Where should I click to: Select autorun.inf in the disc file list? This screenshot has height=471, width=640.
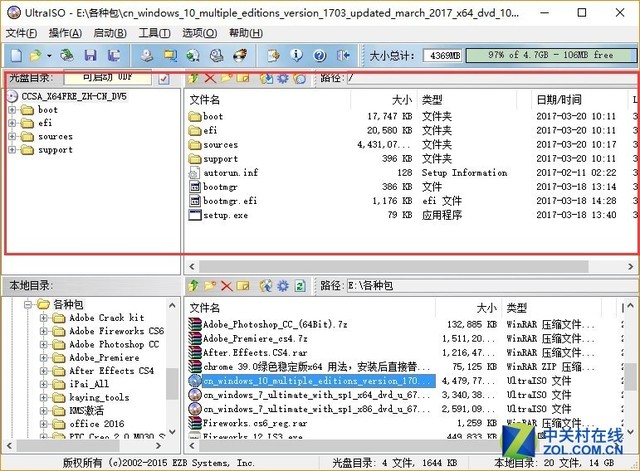[x=231, y=173]
